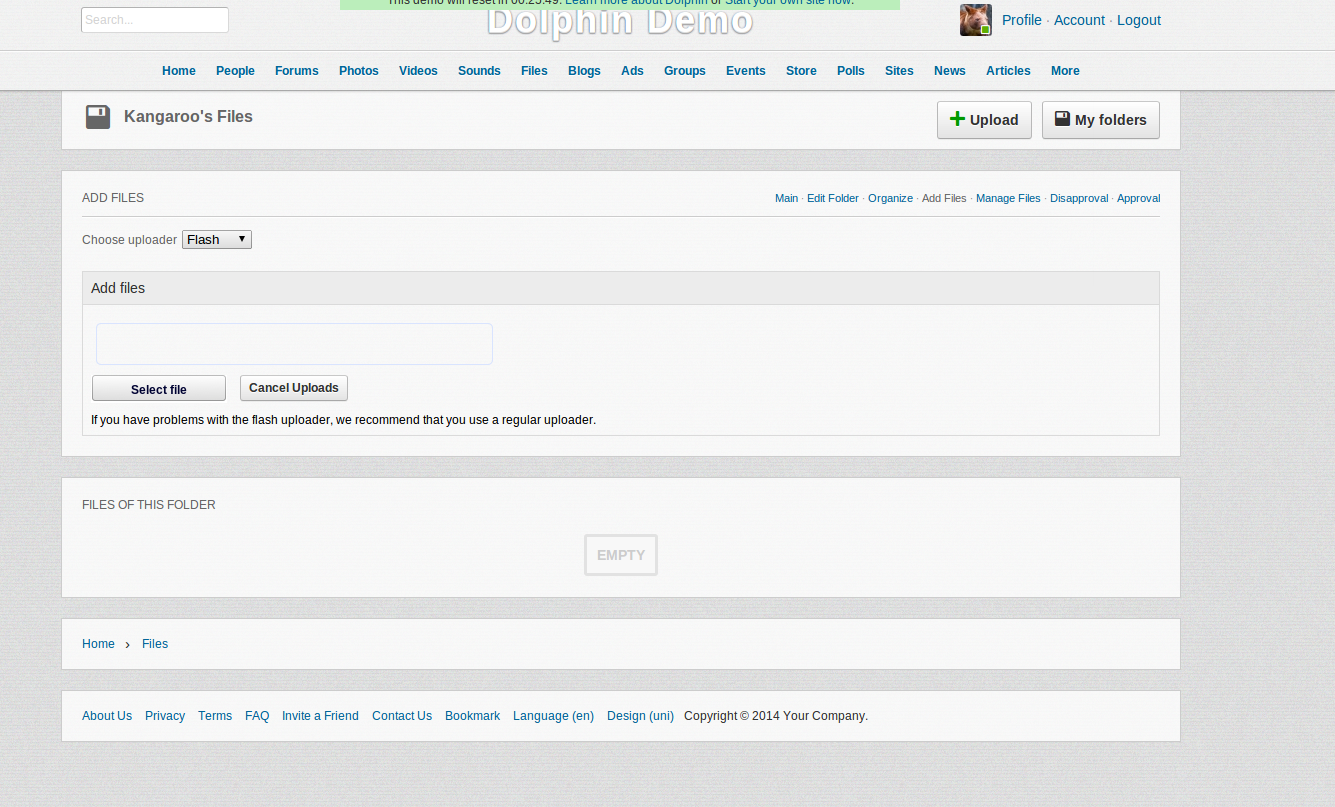Go to Account settings link
1335x807 pixels.
tap(1079, 20)
